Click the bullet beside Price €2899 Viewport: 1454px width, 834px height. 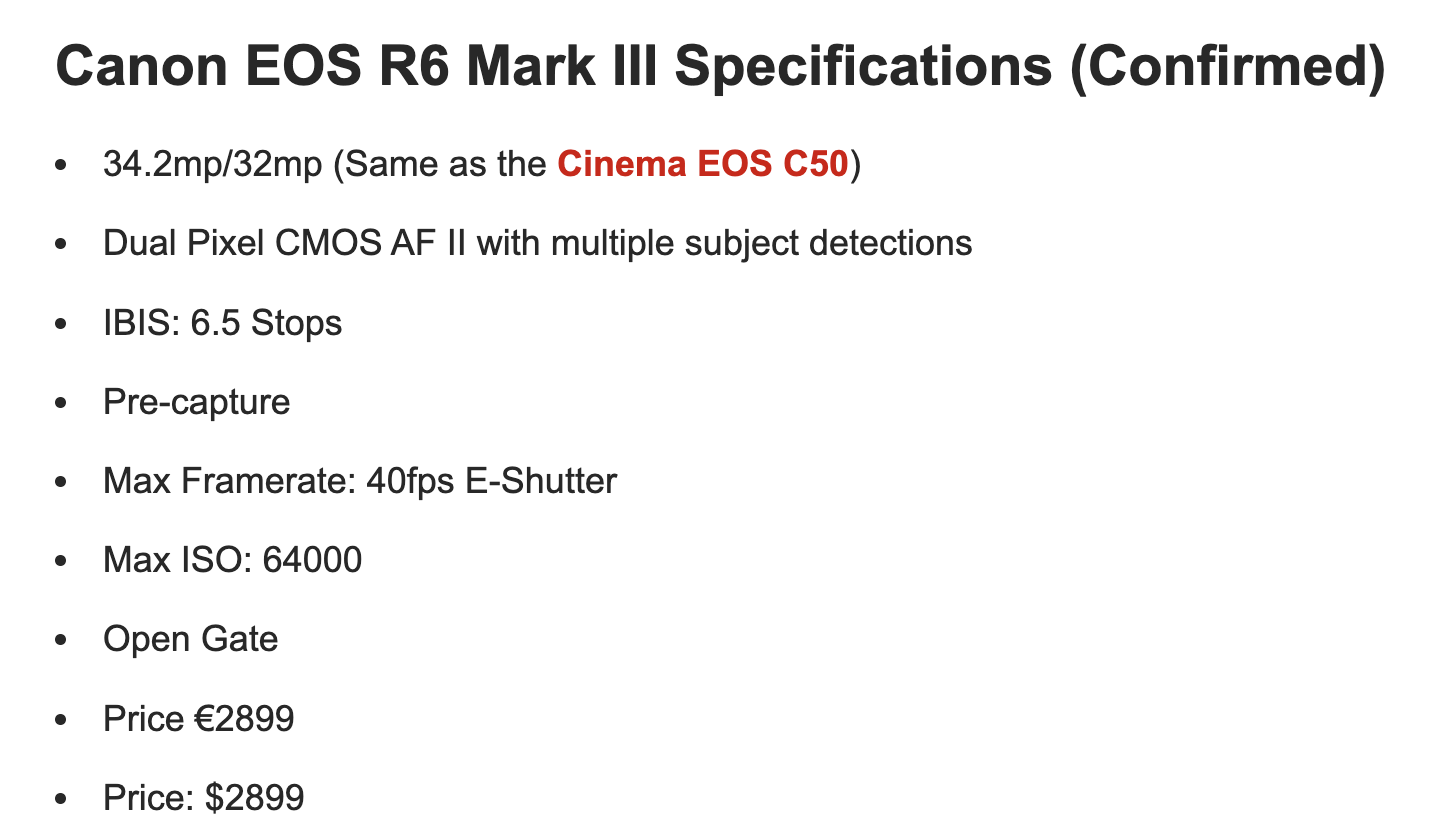[63, 720]
